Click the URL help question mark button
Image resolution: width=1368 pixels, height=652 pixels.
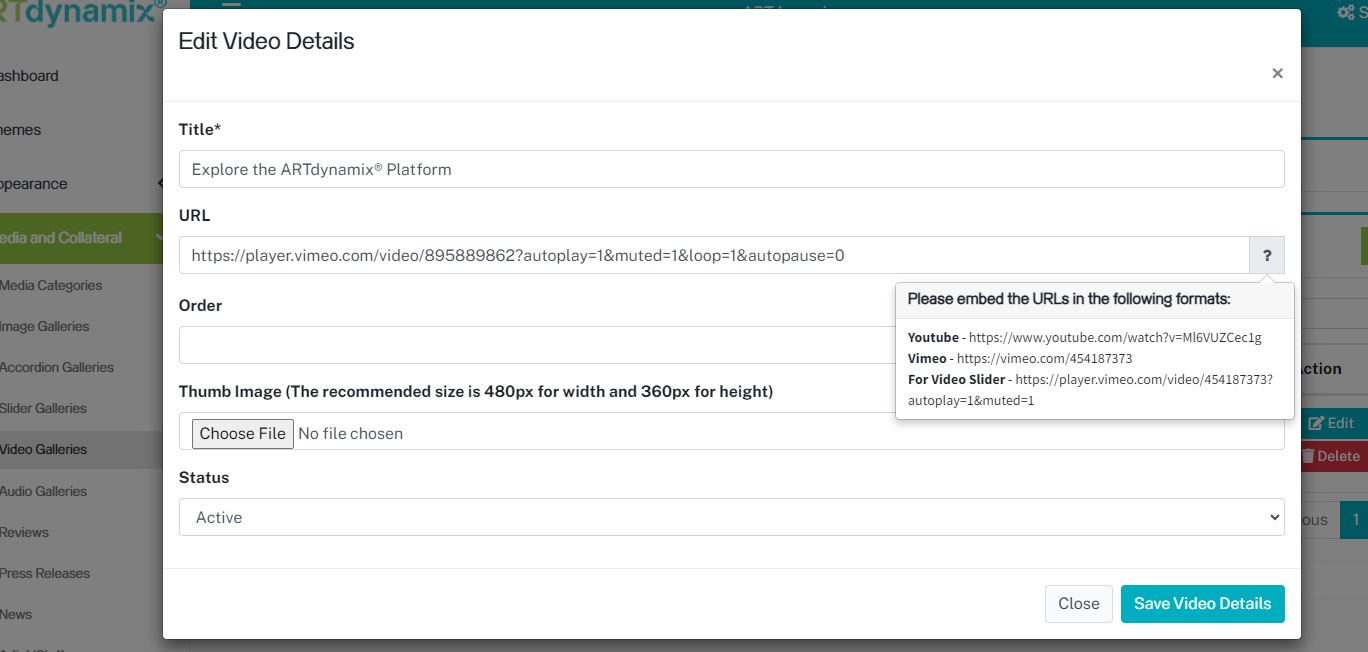(1267, 255)
